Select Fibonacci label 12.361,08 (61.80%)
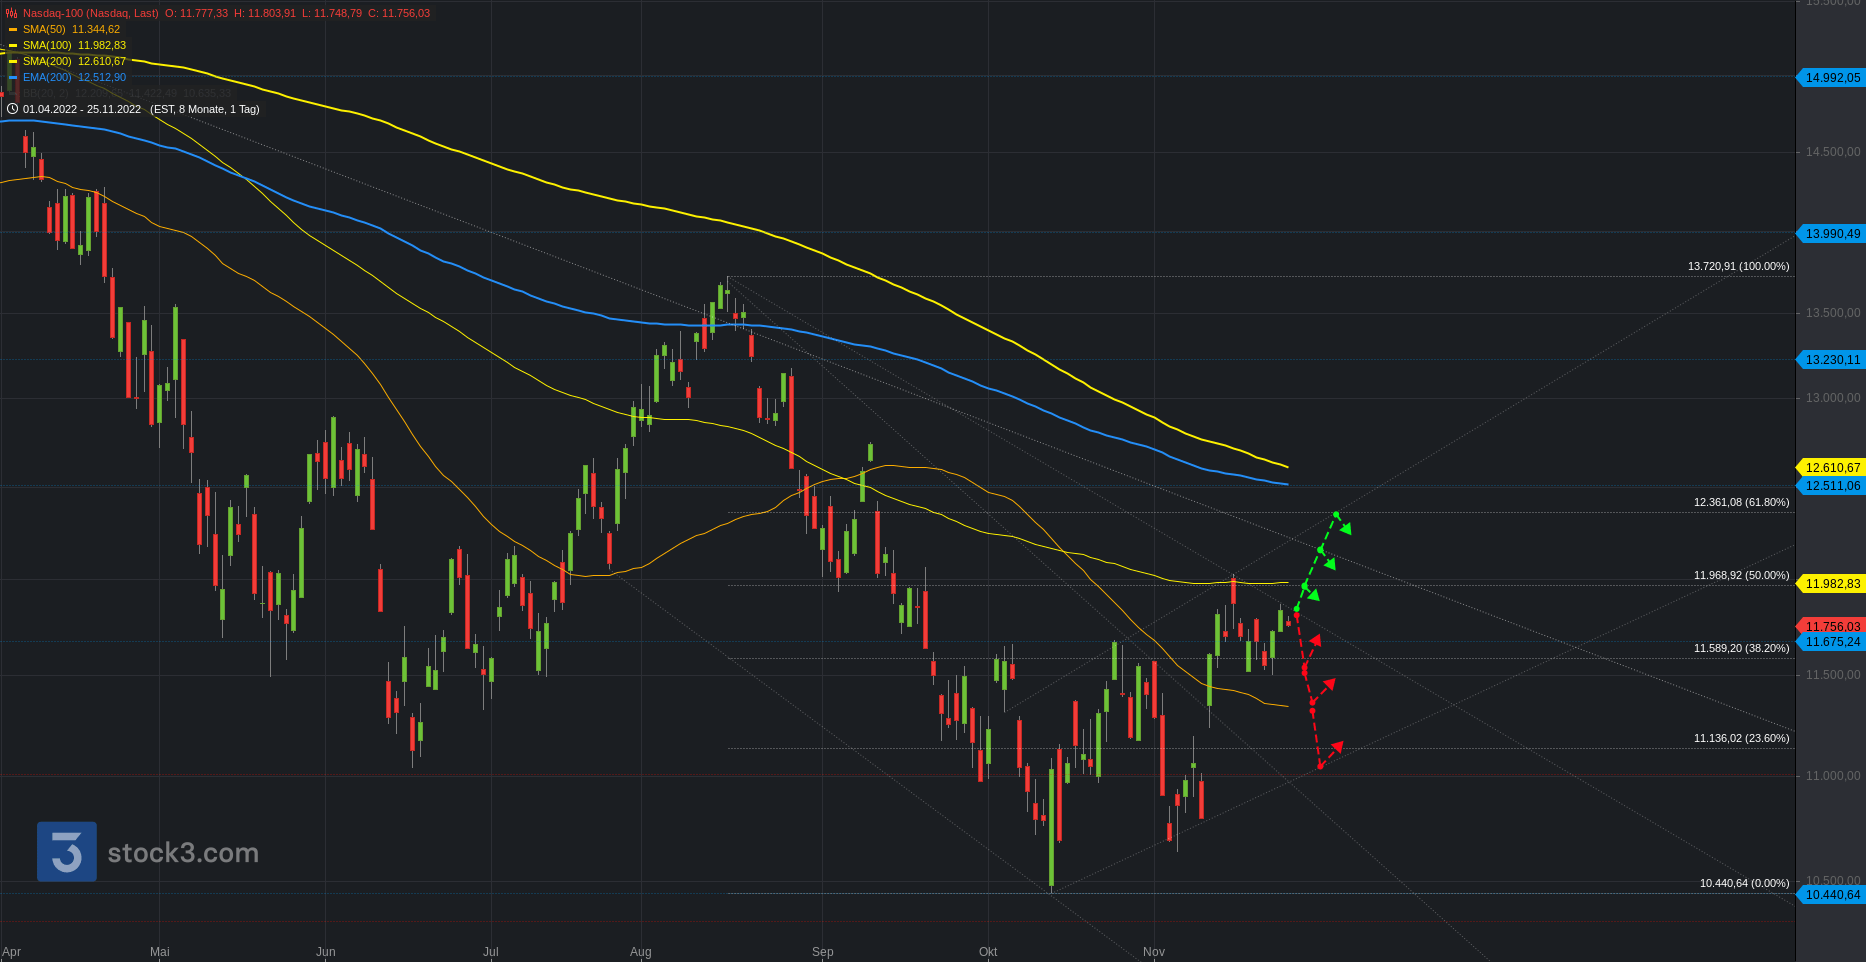Screen dimensions: 1866x962 [1741, 502]
